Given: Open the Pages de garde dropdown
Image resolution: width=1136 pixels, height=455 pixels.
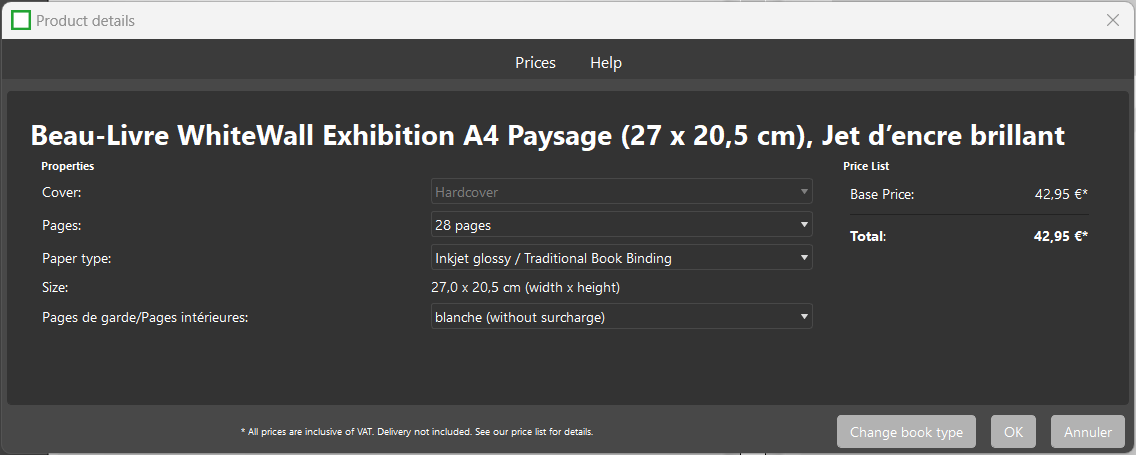Looking at the screenshot, I should click(x=622, y=317).
